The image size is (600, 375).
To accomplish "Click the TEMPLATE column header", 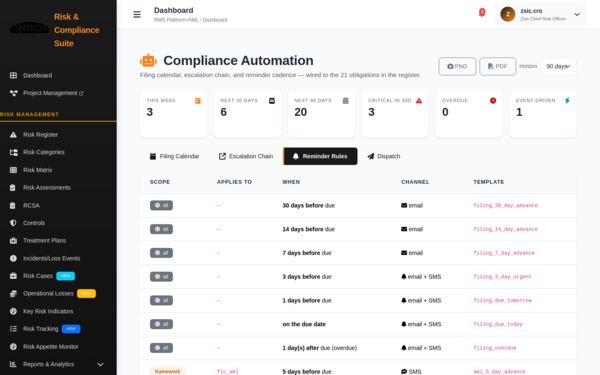I will point(488,182).
